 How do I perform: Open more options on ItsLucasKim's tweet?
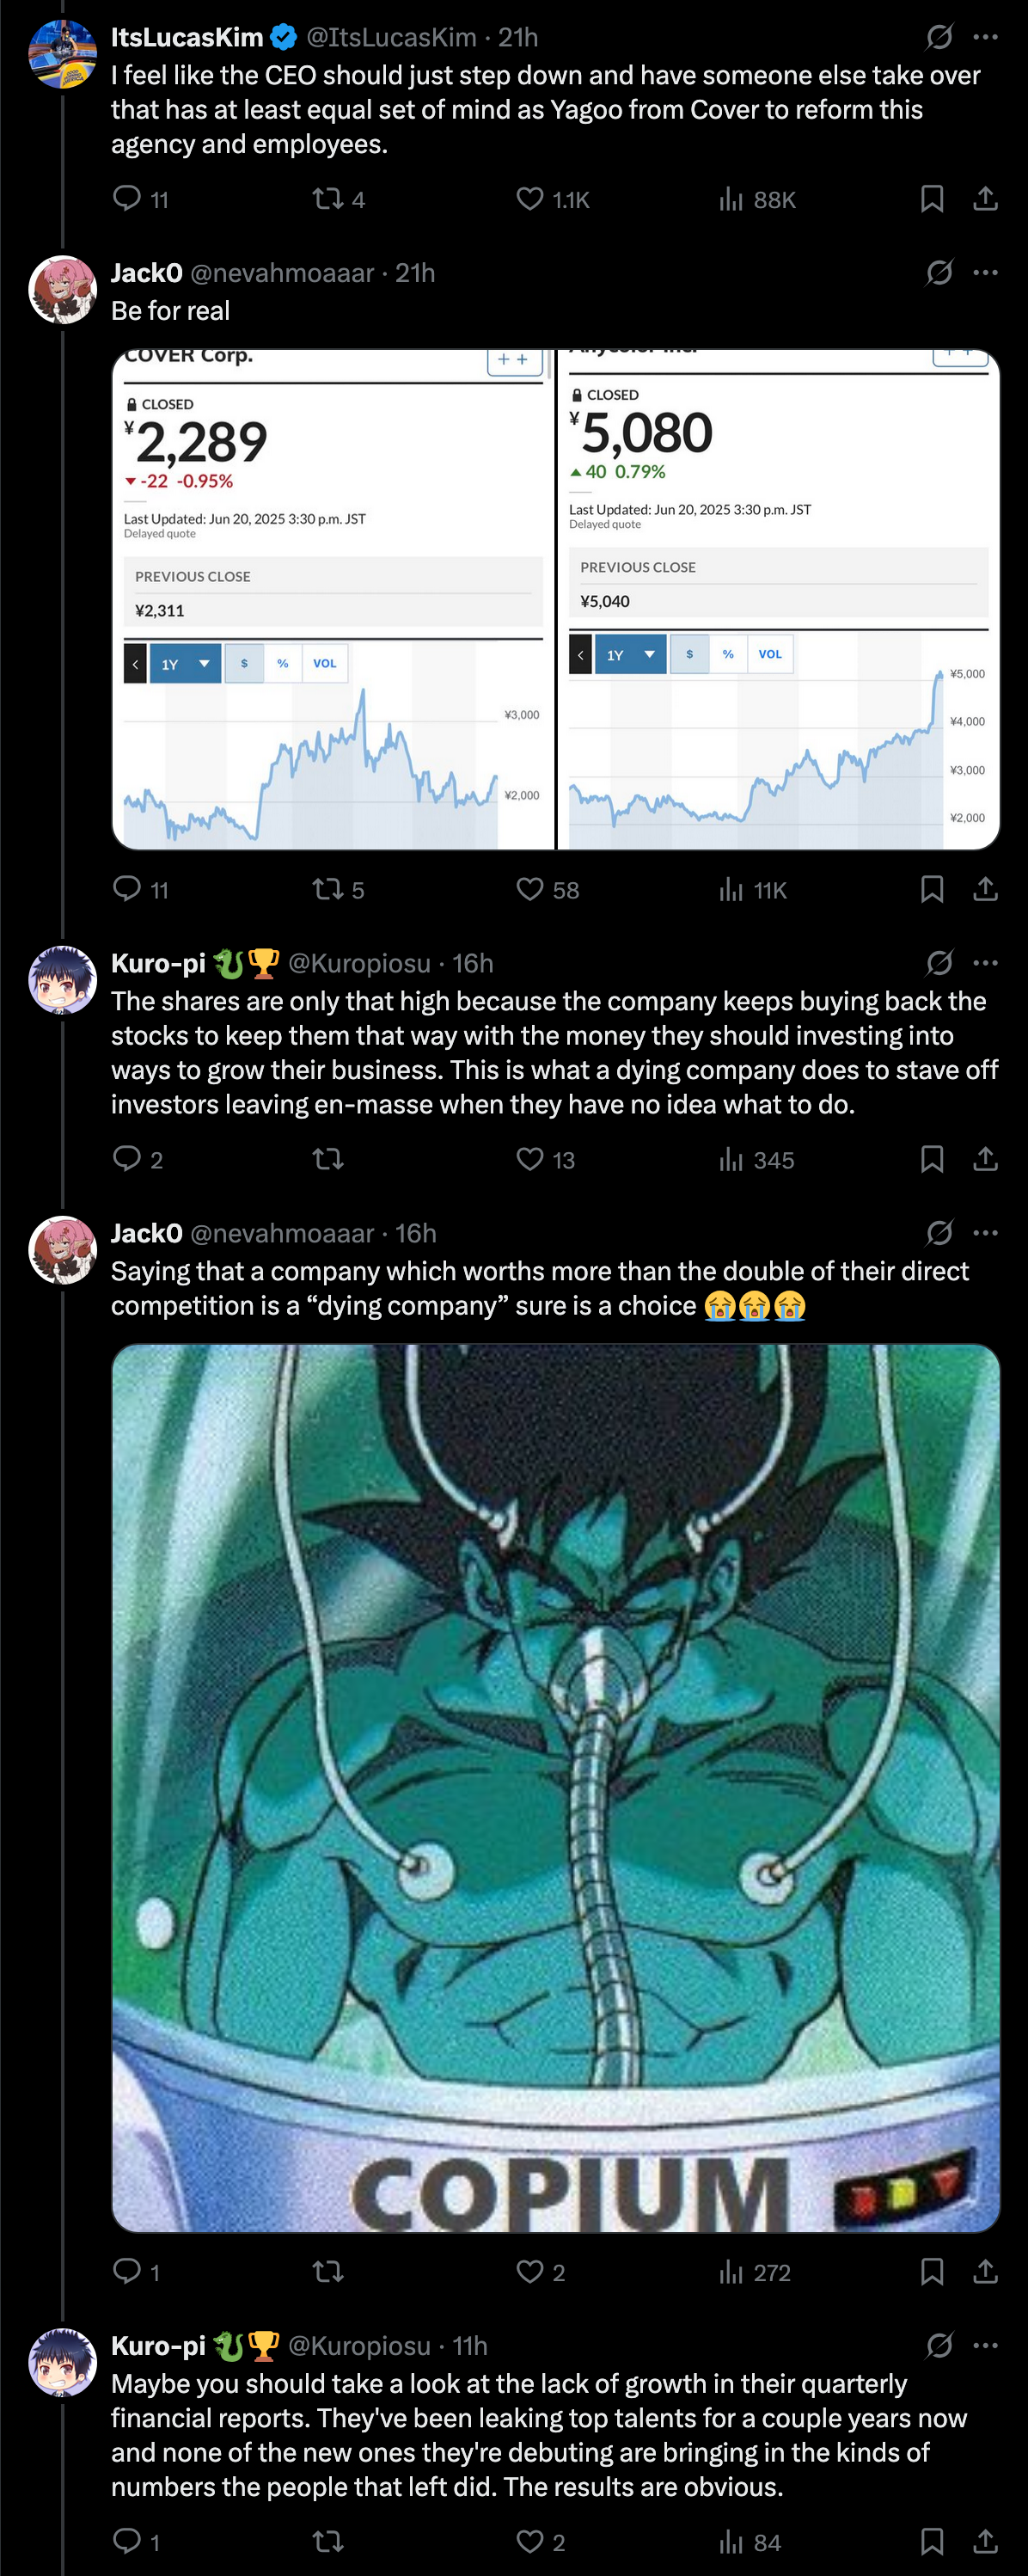coord(985,37)
